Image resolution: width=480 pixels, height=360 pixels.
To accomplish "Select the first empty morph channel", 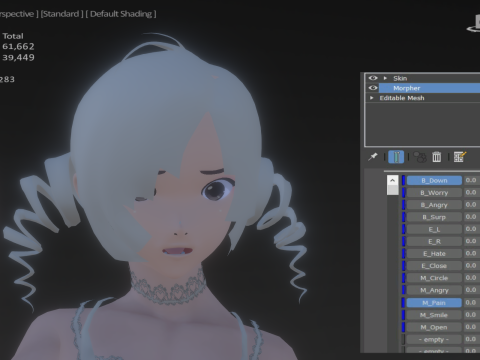I will tap(434, 339).
